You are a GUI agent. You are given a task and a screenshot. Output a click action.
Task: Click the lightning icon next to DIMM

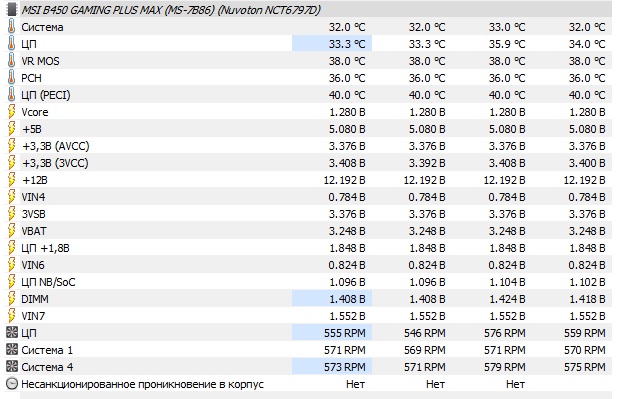coord(11,299)
